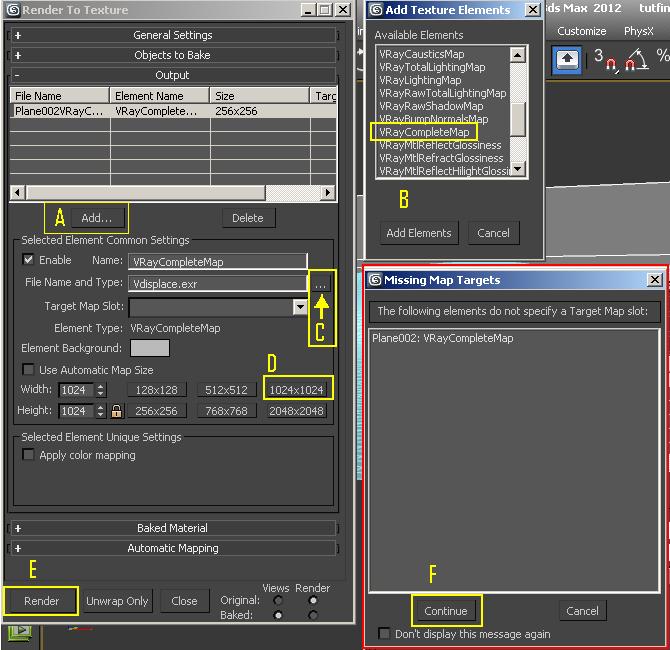Viewport: 670px width, 650px height.
Task: Select Original Render radio button
Action: coord(313,600)
